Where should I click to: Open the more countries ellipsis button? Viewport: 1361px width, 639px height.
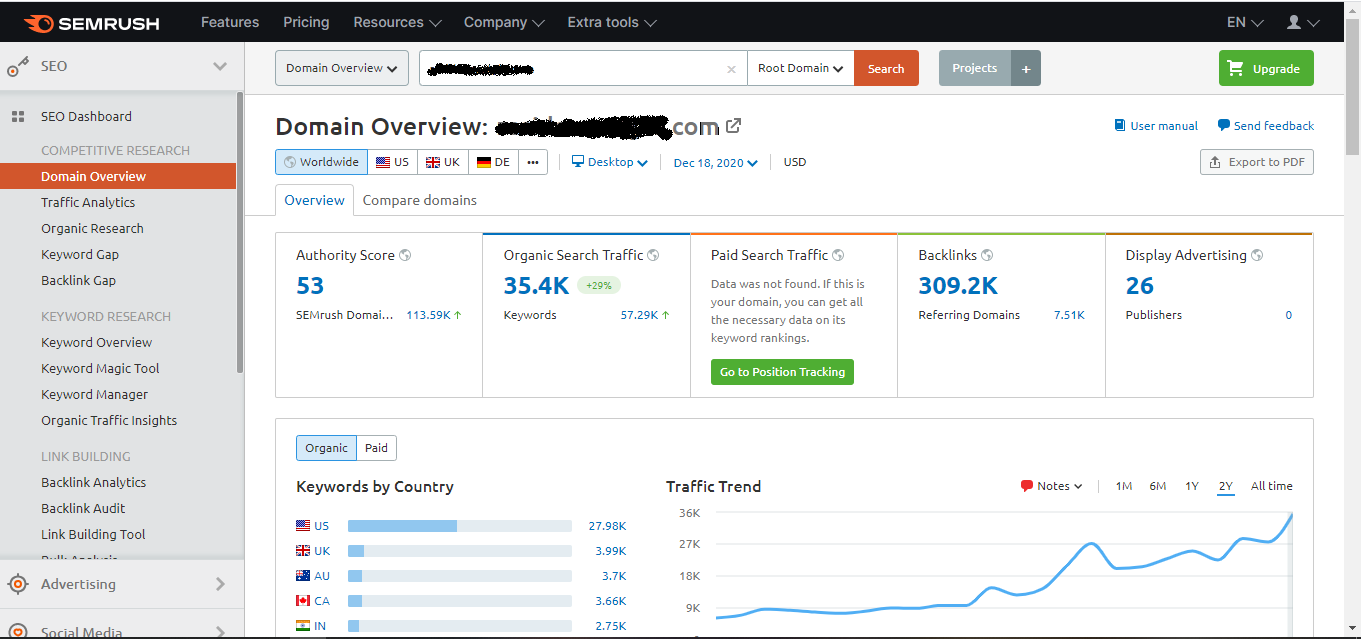(x=533, y=162)
